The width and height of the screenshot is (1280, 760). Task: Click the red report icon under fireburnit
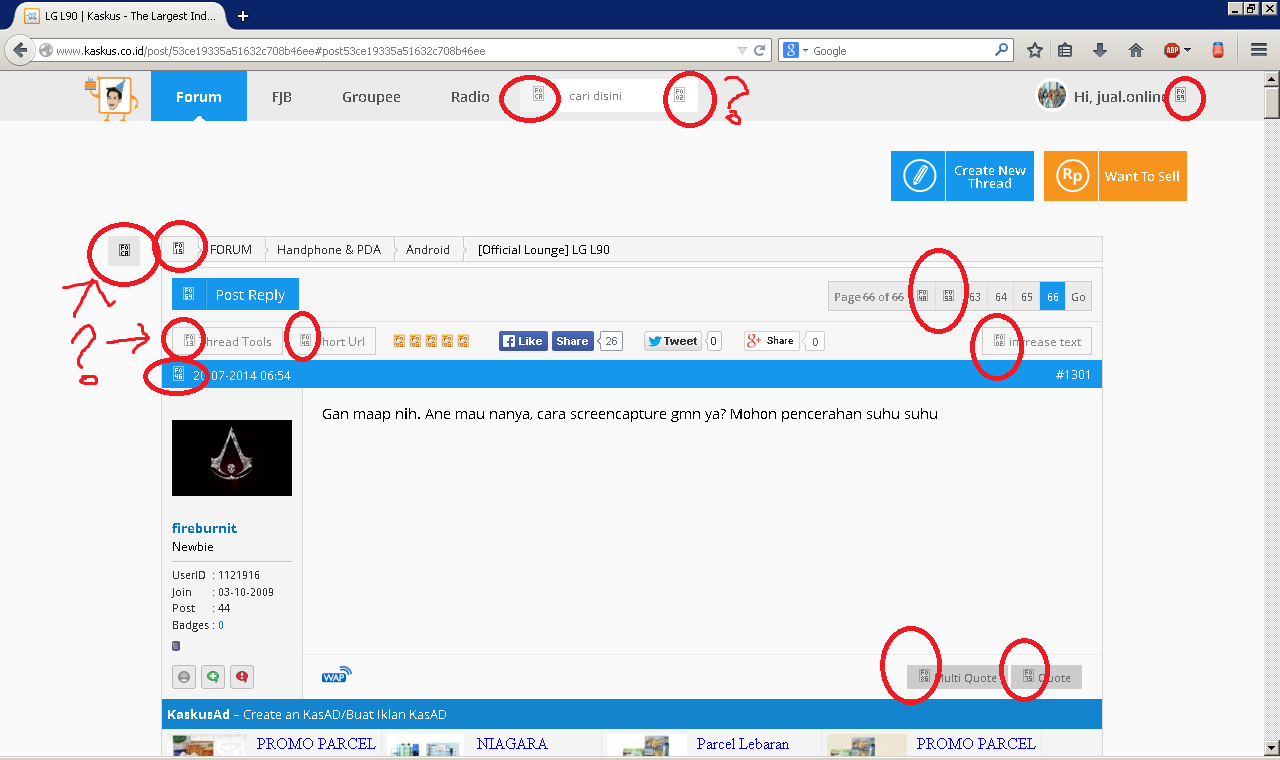242,677
